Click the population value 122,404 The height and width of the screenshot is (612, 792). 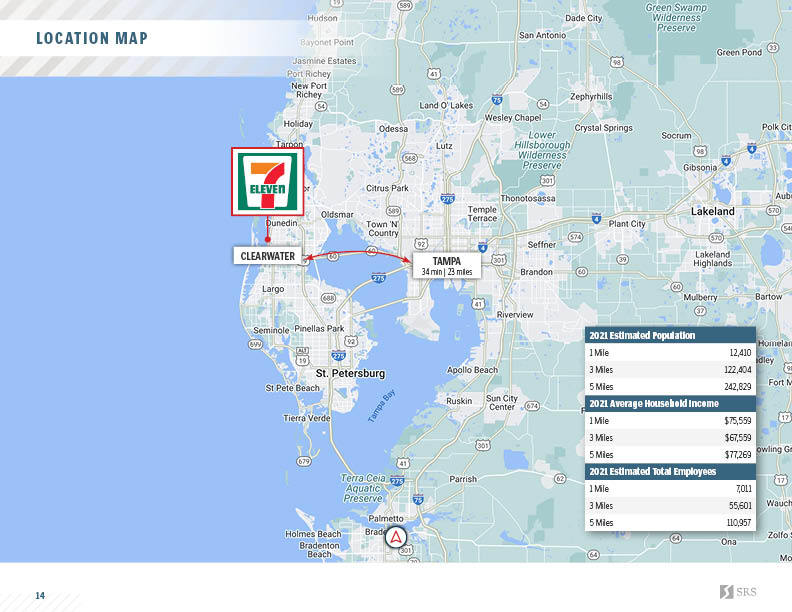pyautogui.click(x=737, y=370)
